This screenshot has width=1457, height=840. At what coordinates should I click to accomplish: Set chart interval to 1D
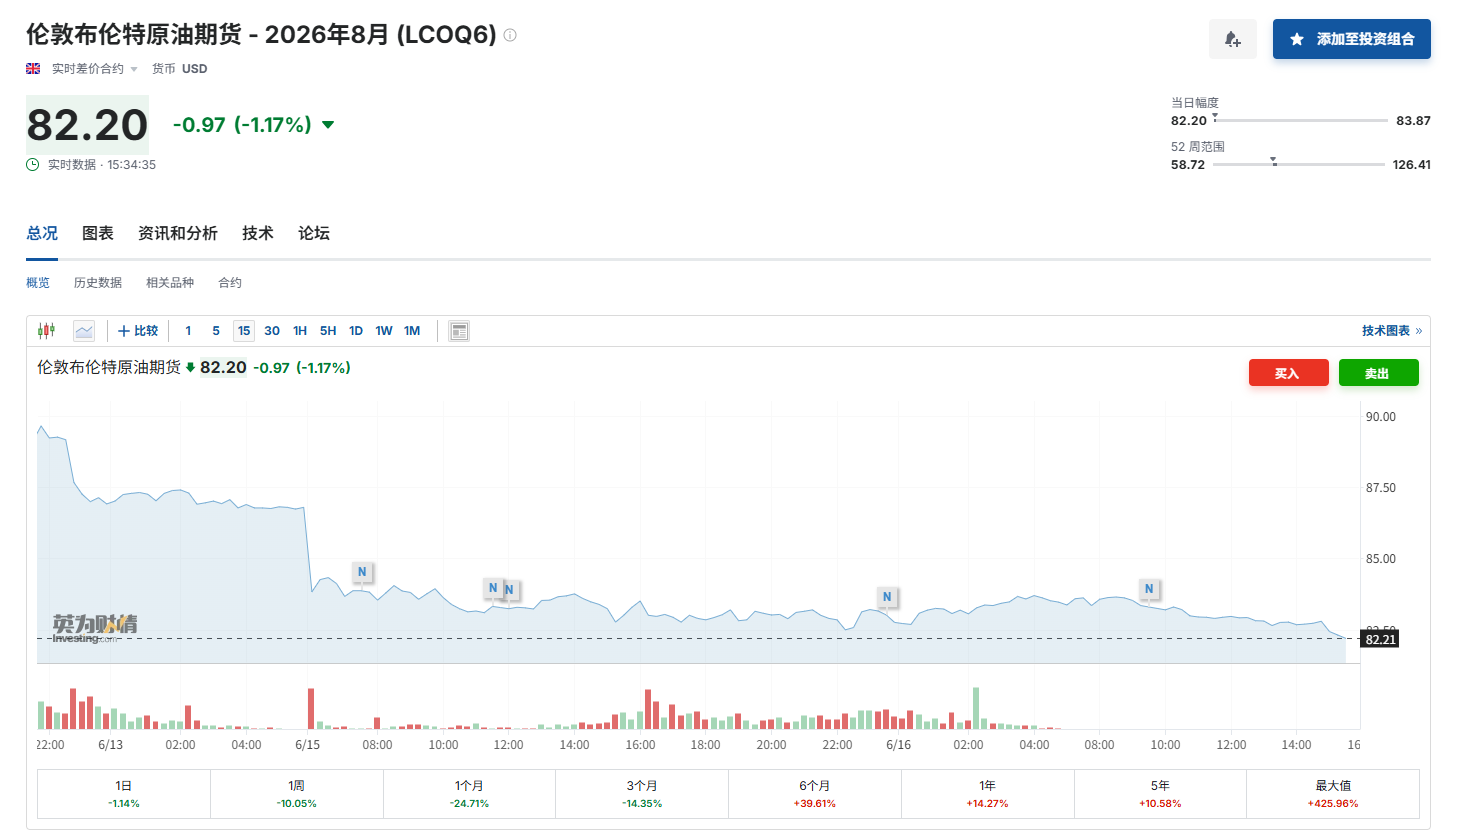[356, 331]
